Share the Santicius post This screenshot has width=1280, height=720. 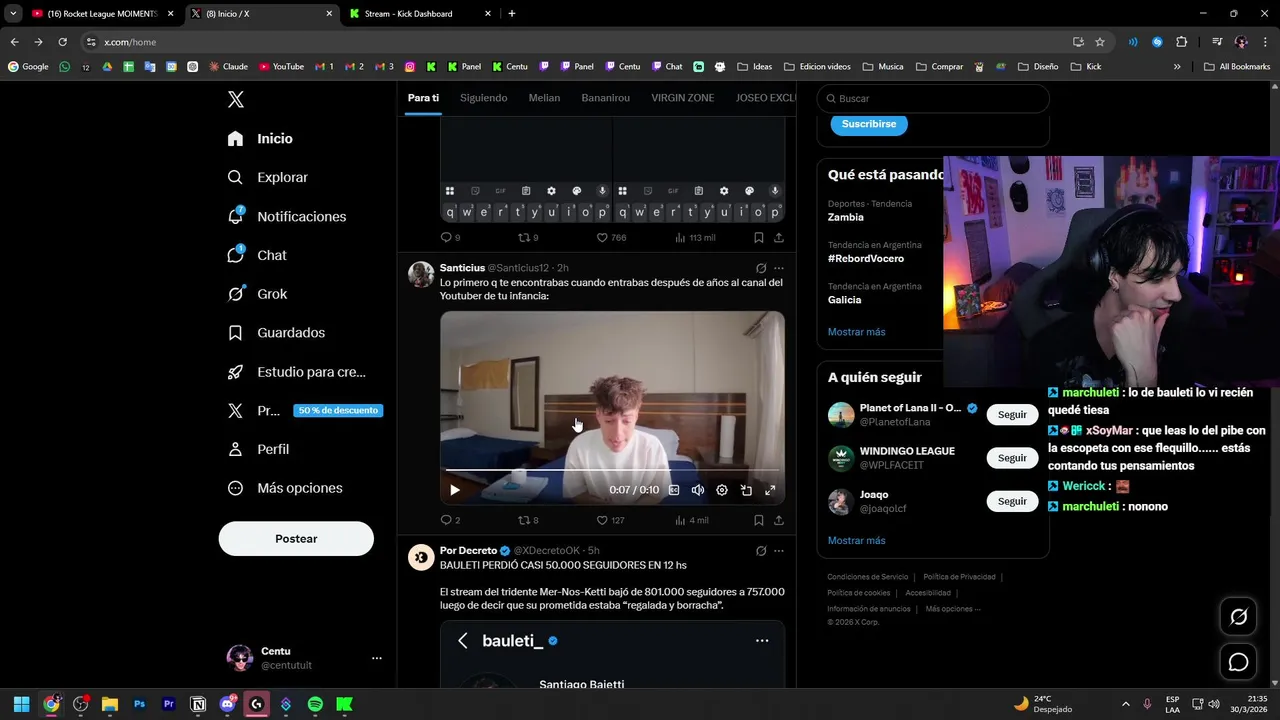pos(778,520)
